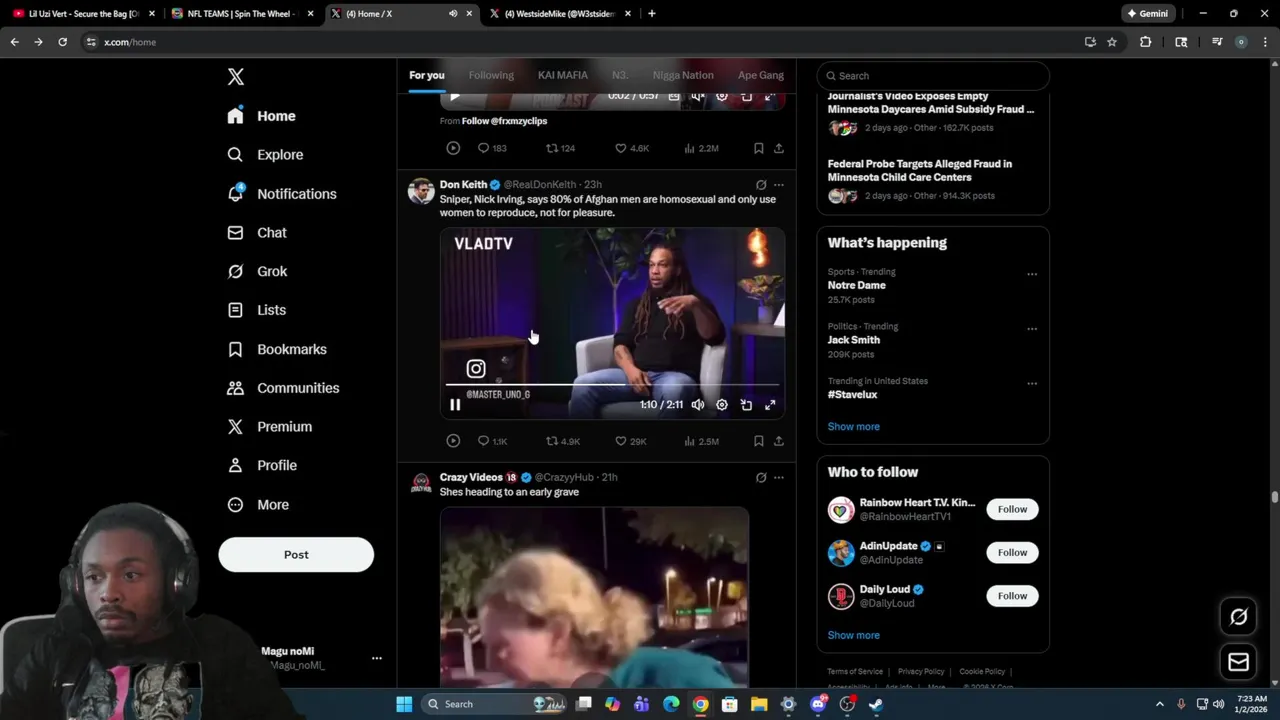Open VladTV video settings gear
Image resolution: width=1280 pixels, height=720 pixels.
tap(722, 405)
